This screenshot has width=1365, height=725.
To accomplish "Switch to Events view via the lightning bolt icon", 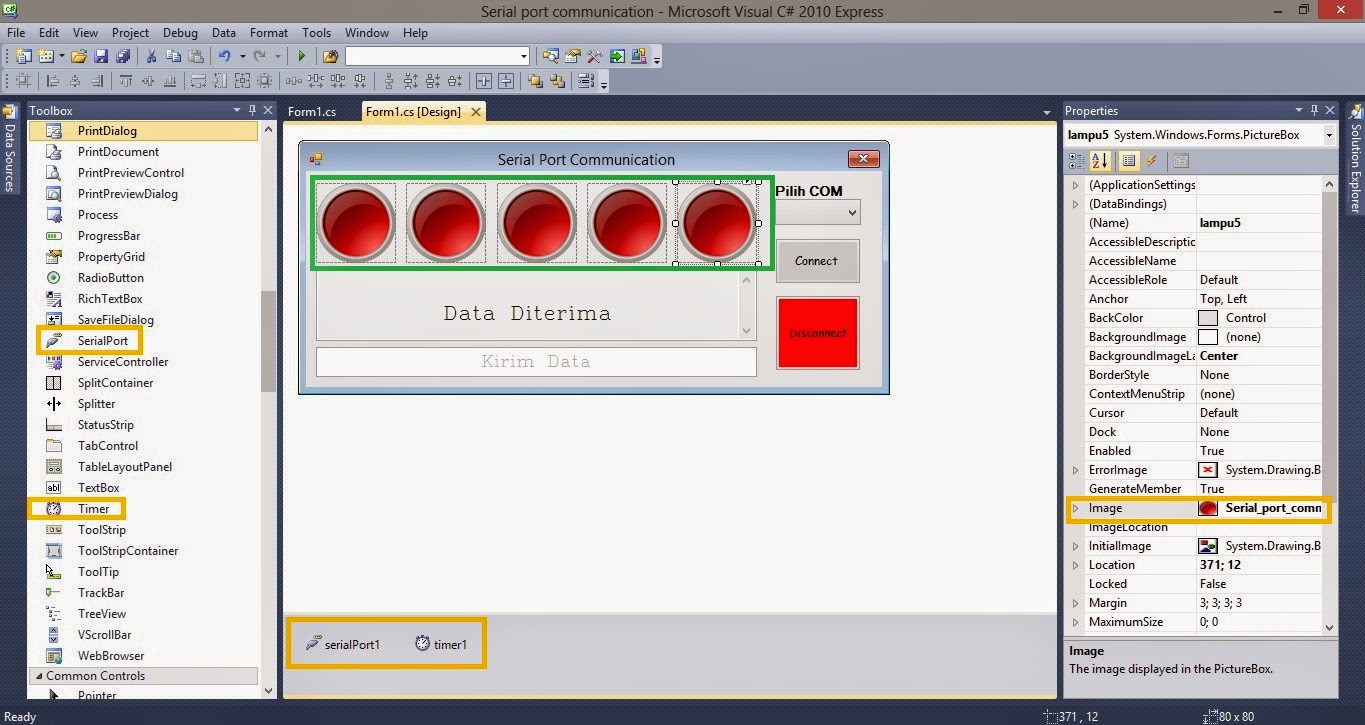I will pyautogui.click(x=1152, y=160).
